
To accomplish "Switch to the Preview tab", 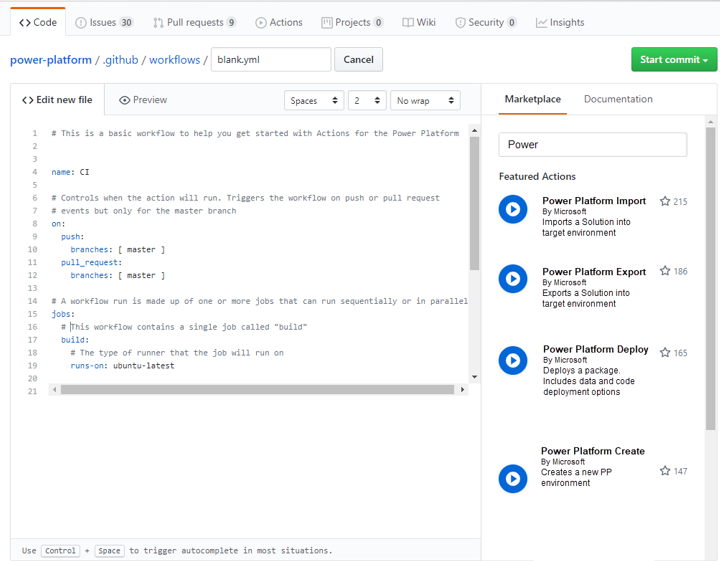I will click(x=143, y=100).
